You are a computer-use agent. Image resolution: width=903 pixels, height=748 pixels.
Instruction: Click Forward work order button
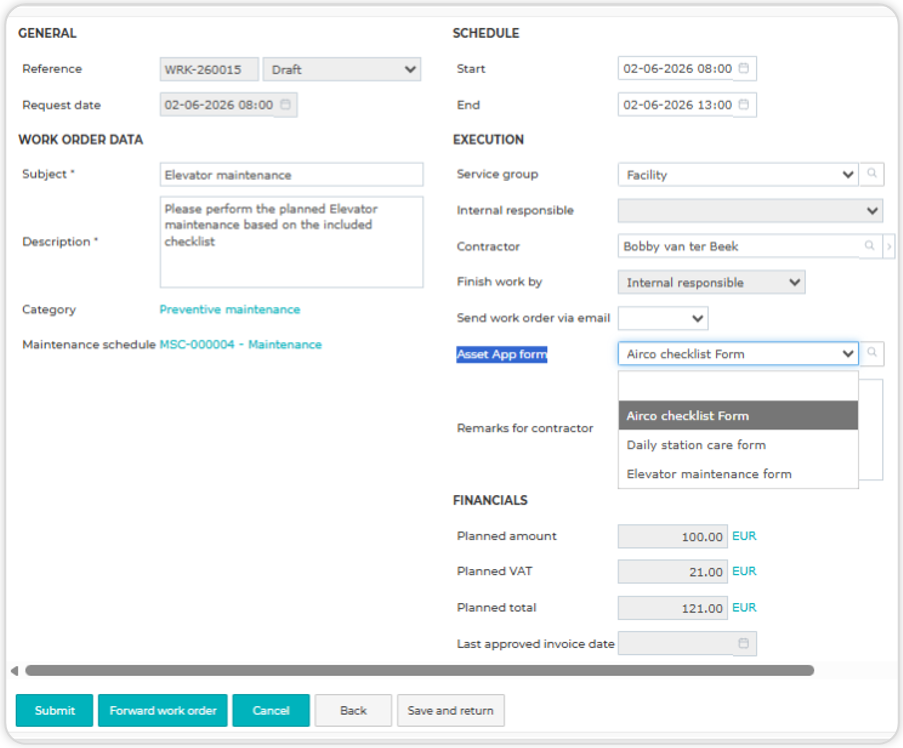click(162, 710)
